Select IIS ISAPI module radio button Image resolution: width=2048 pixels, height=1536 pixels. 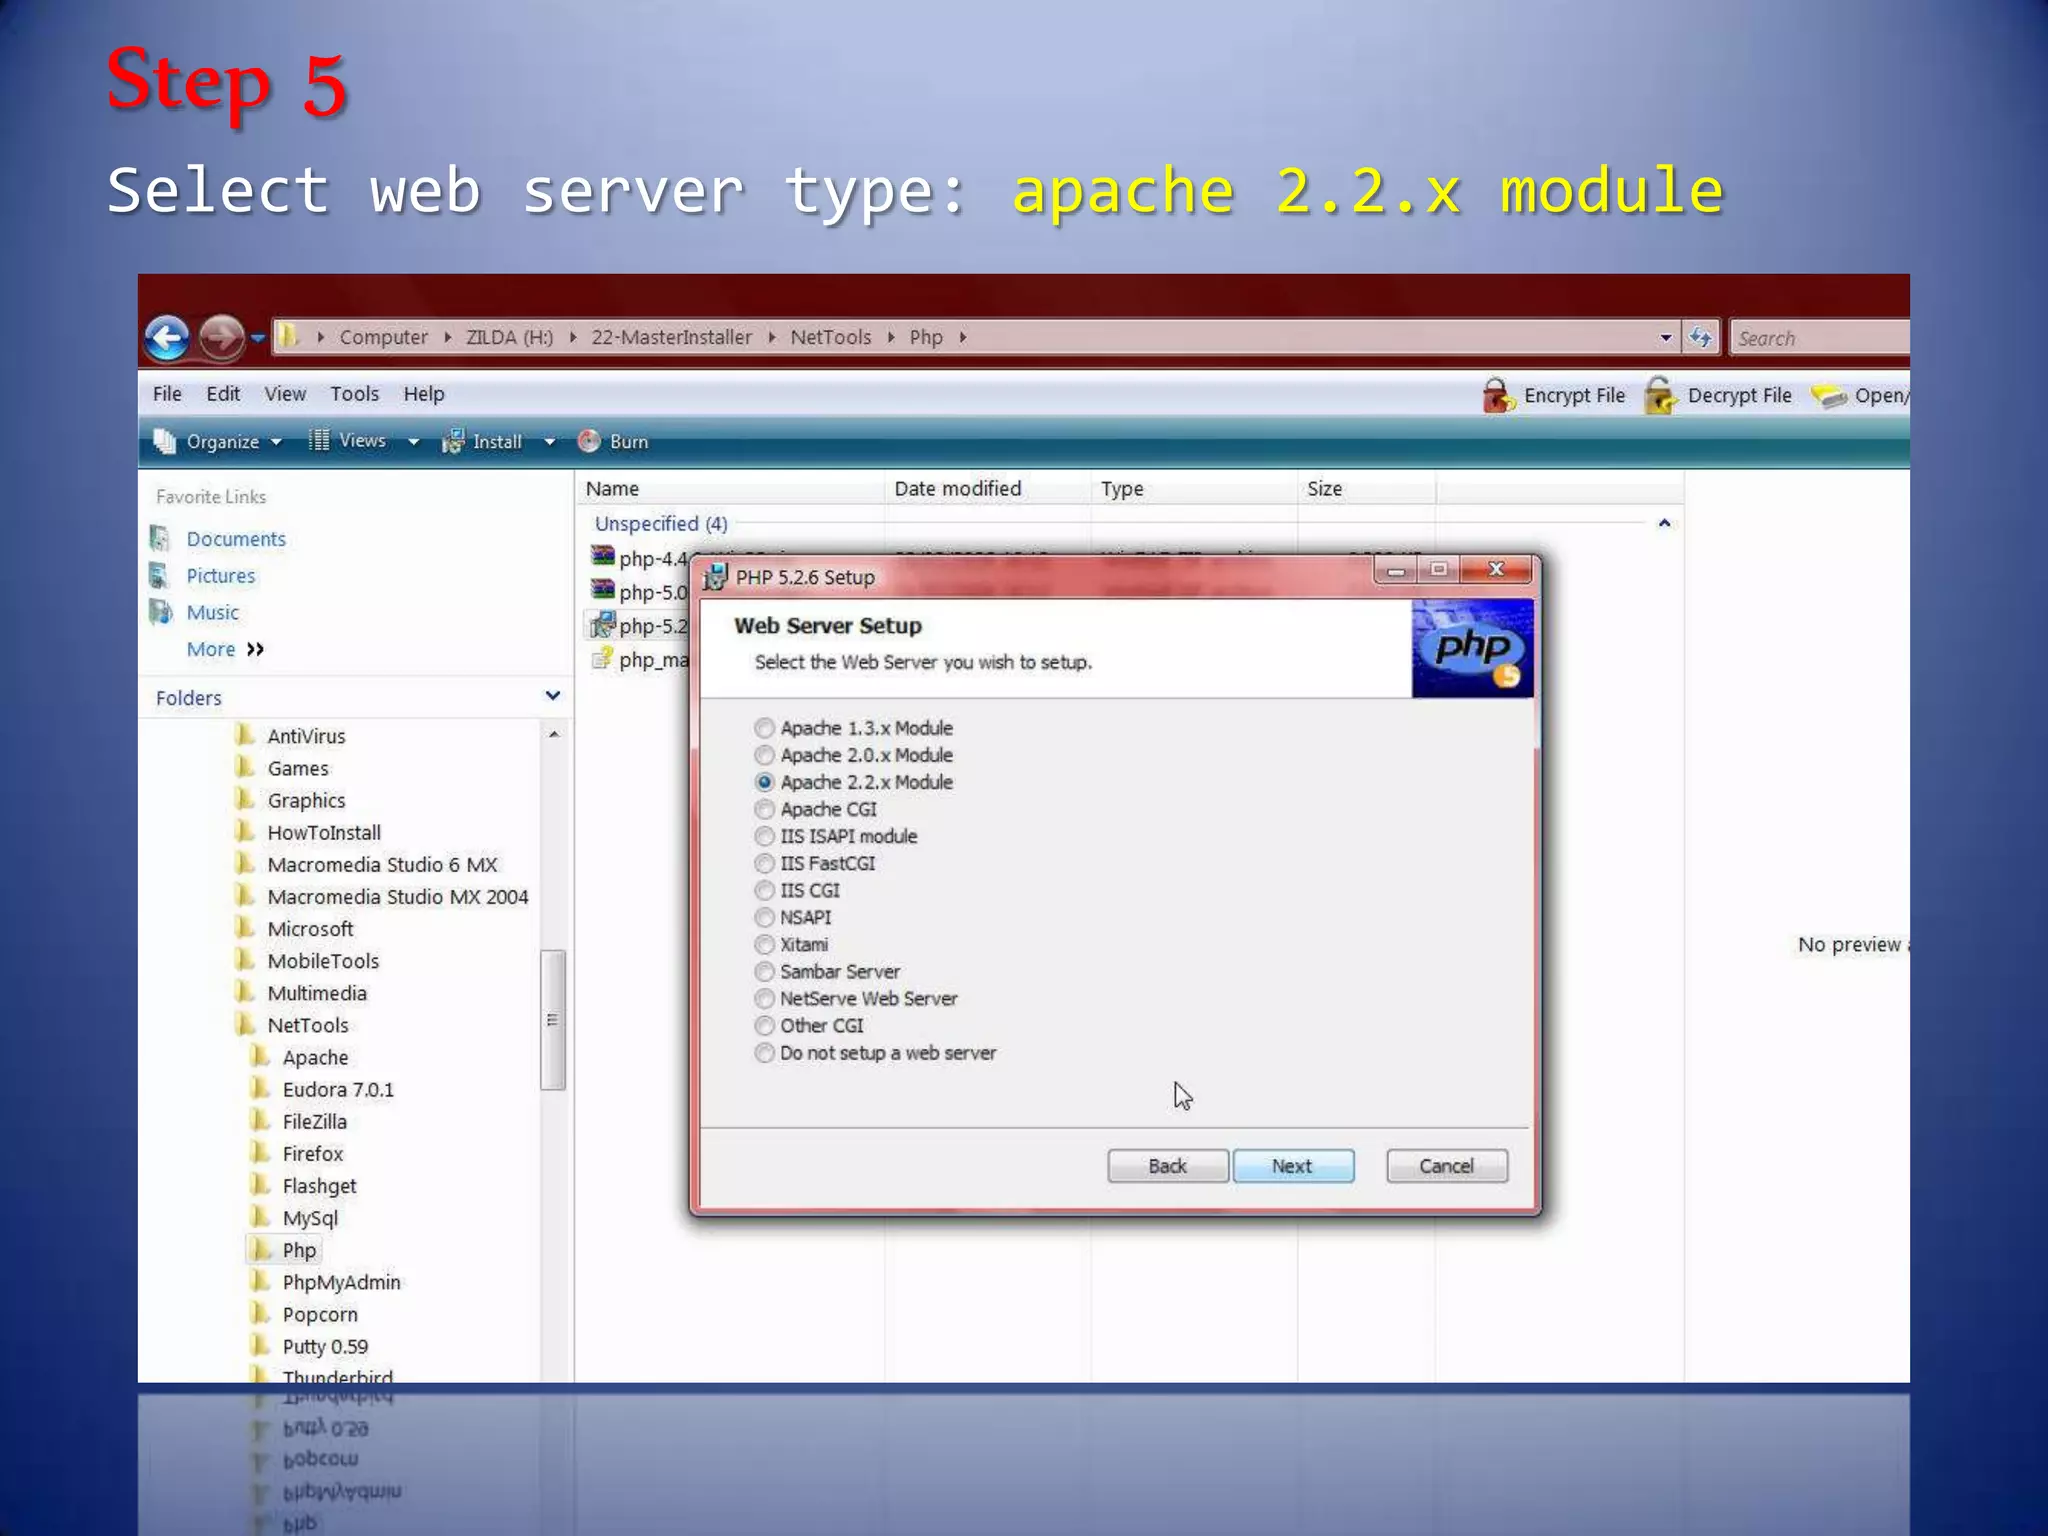pos(764,836)
